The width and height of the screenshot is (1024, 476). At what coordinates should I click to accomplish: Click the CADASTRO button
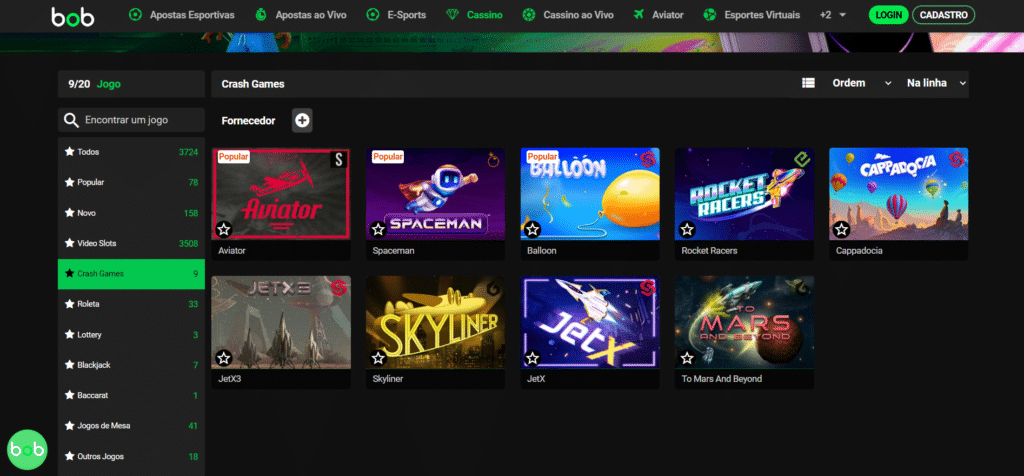click(x=944, y=14)
